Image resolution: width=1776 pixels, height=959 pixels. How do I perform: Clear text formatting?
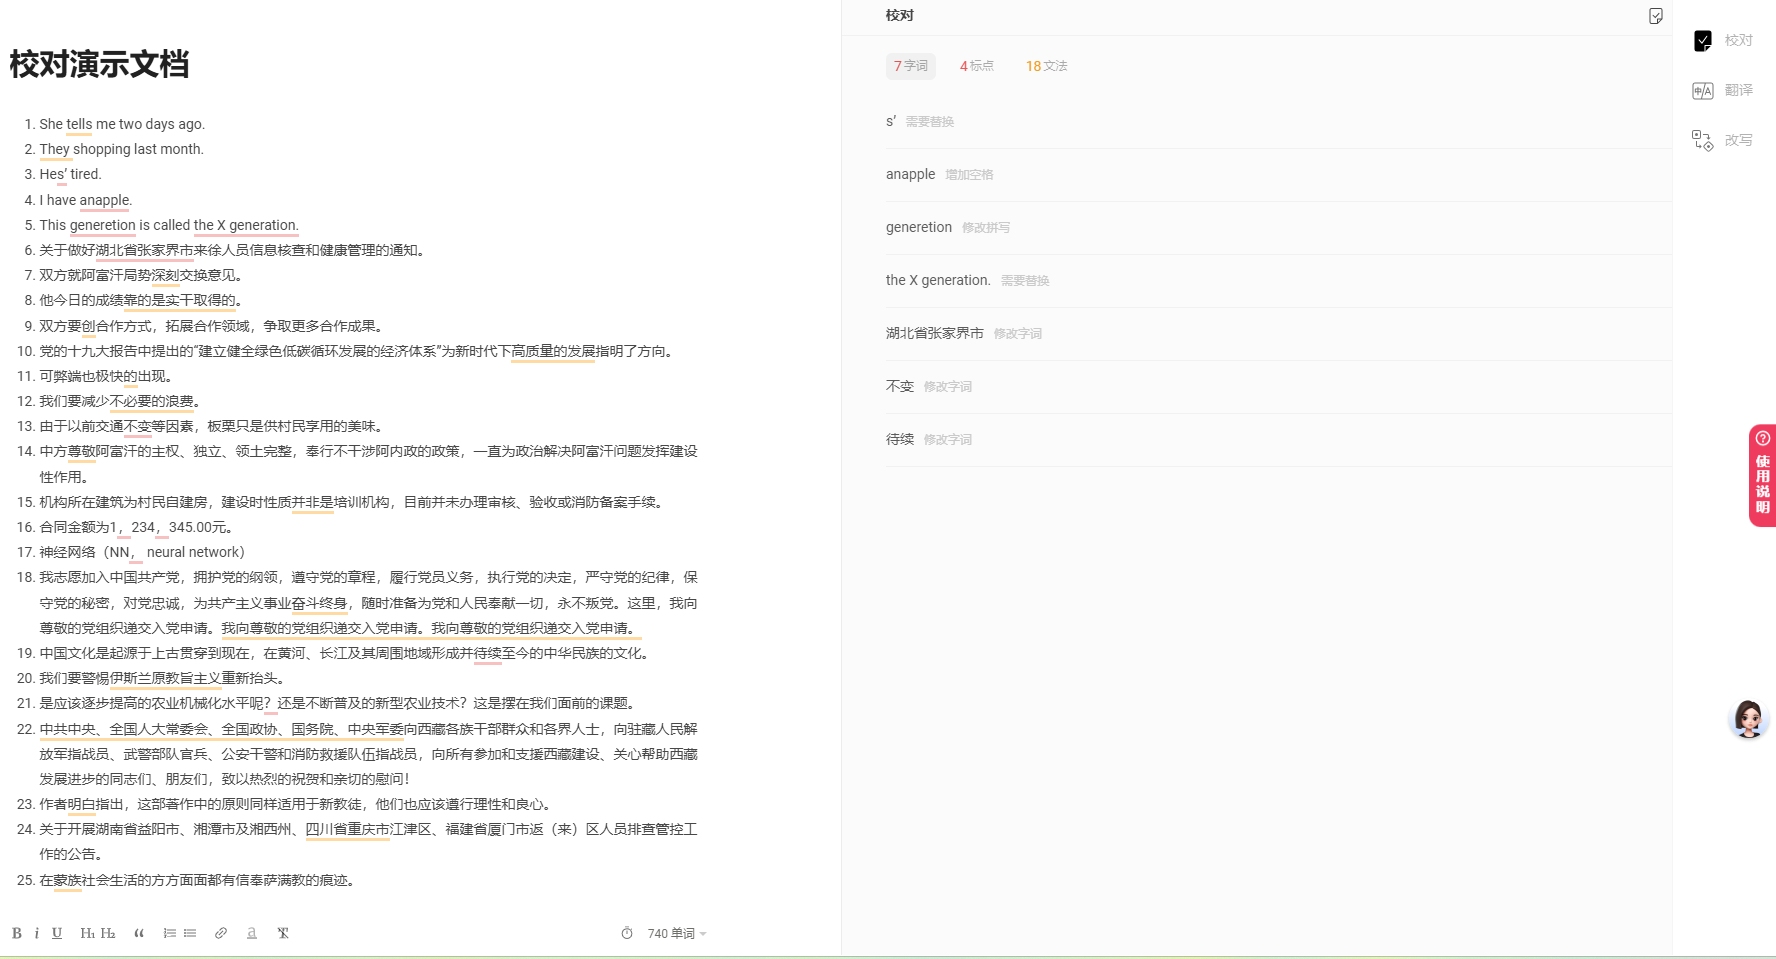click(283, 933)
